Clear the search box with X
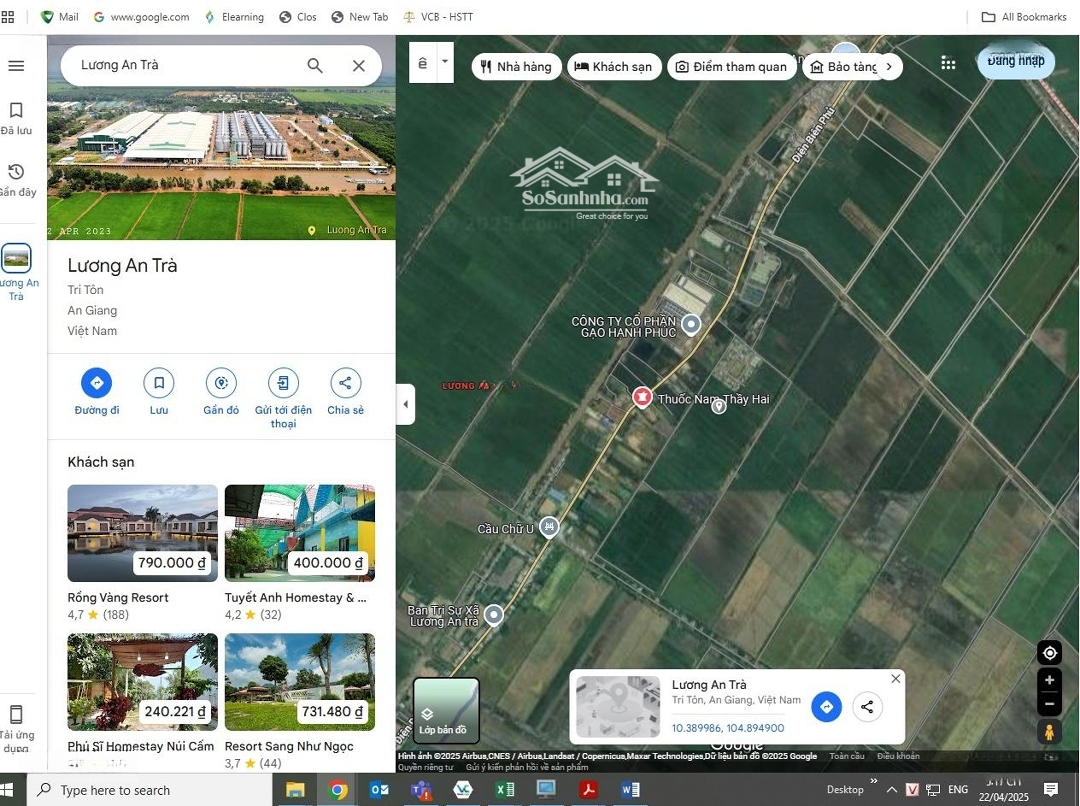Image resolution: width=1080 pixels, height=806 pixels. coord(358,66)
